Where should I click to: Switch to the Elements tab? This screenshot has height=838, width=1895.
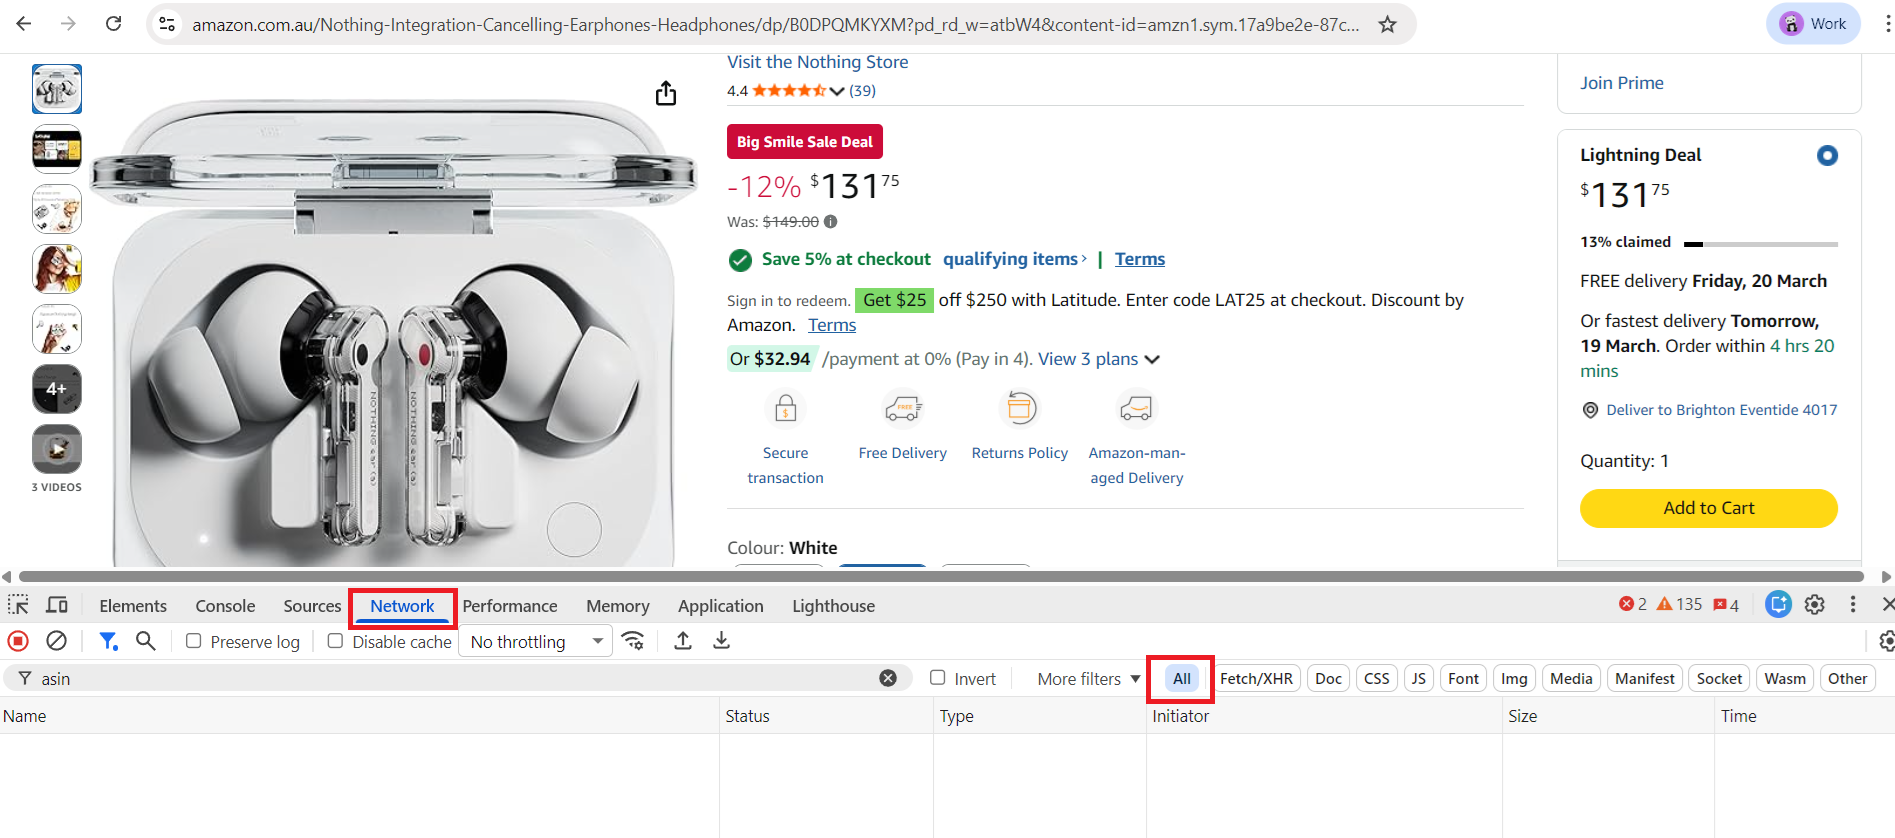(133, 606)
